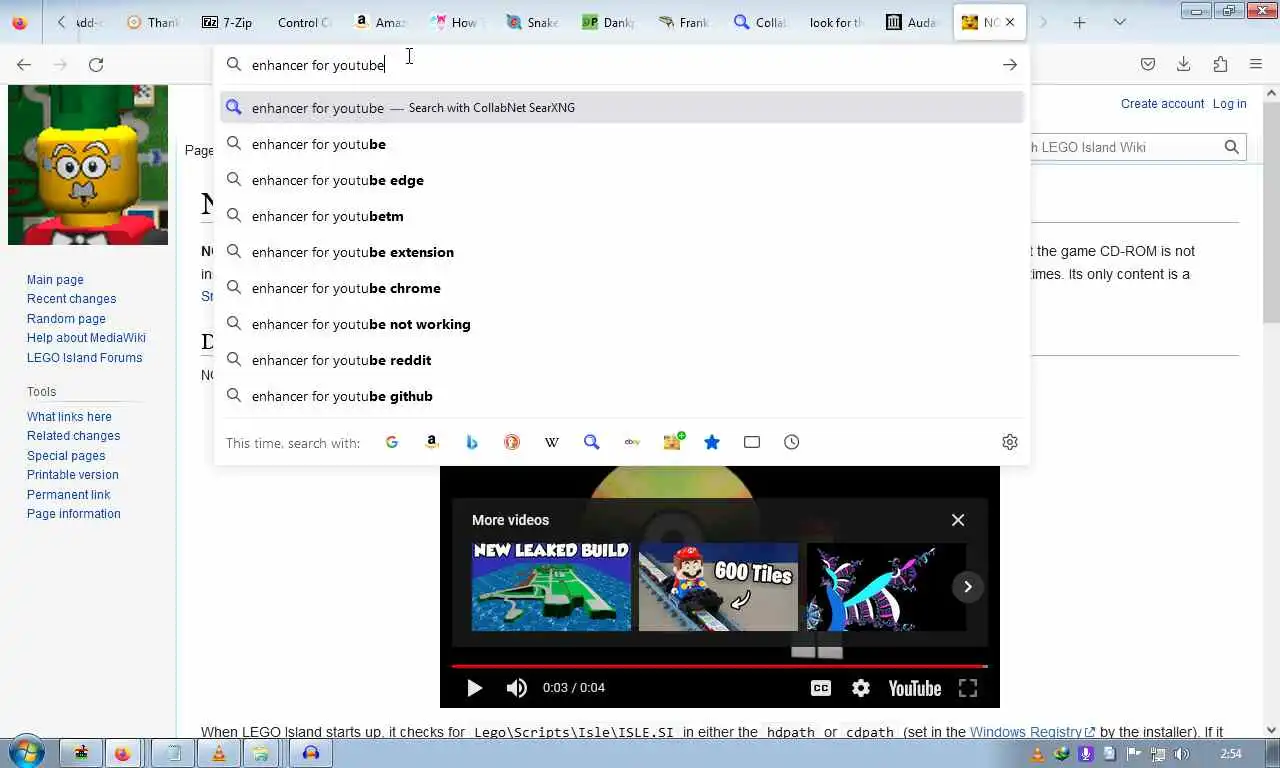Switch to the Snake tab
Screen dimensions: 1280x768
tap(532, 22)
